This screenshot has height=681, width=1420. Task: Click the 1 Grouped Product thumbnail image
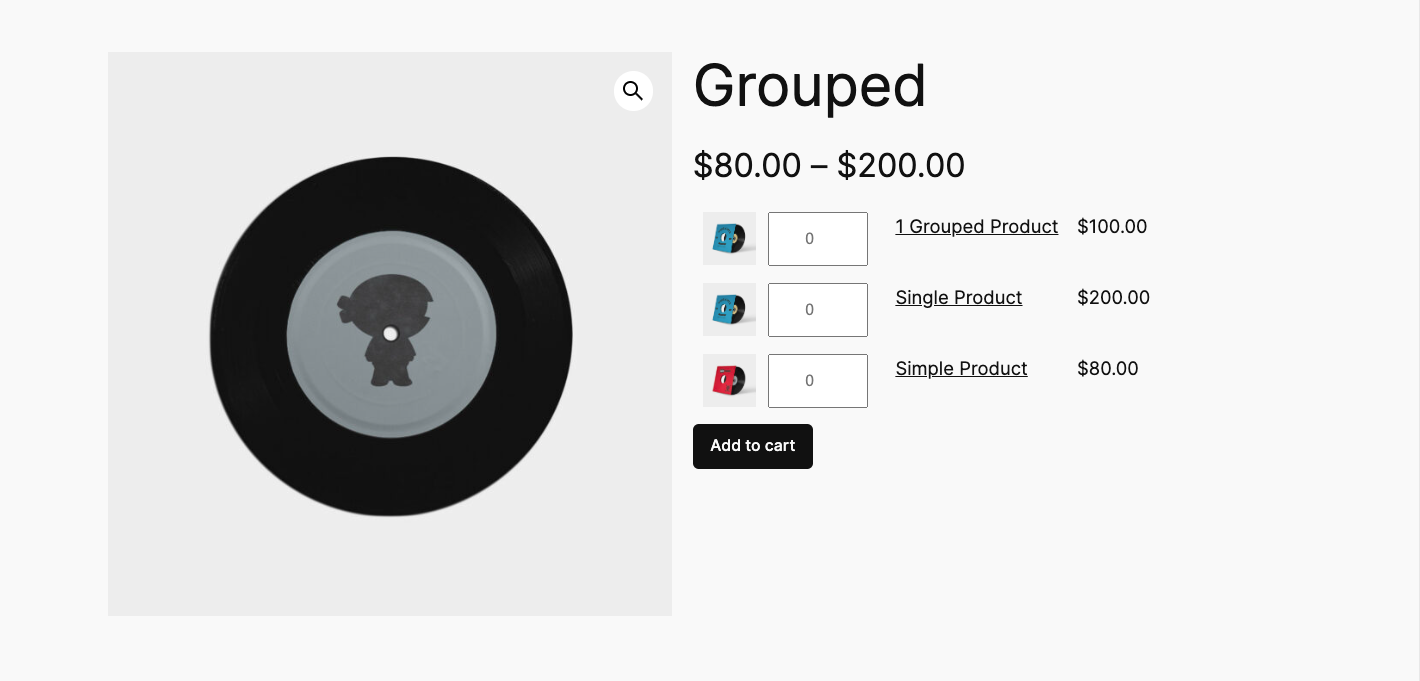pyautogui.click(x=729, y=238)
